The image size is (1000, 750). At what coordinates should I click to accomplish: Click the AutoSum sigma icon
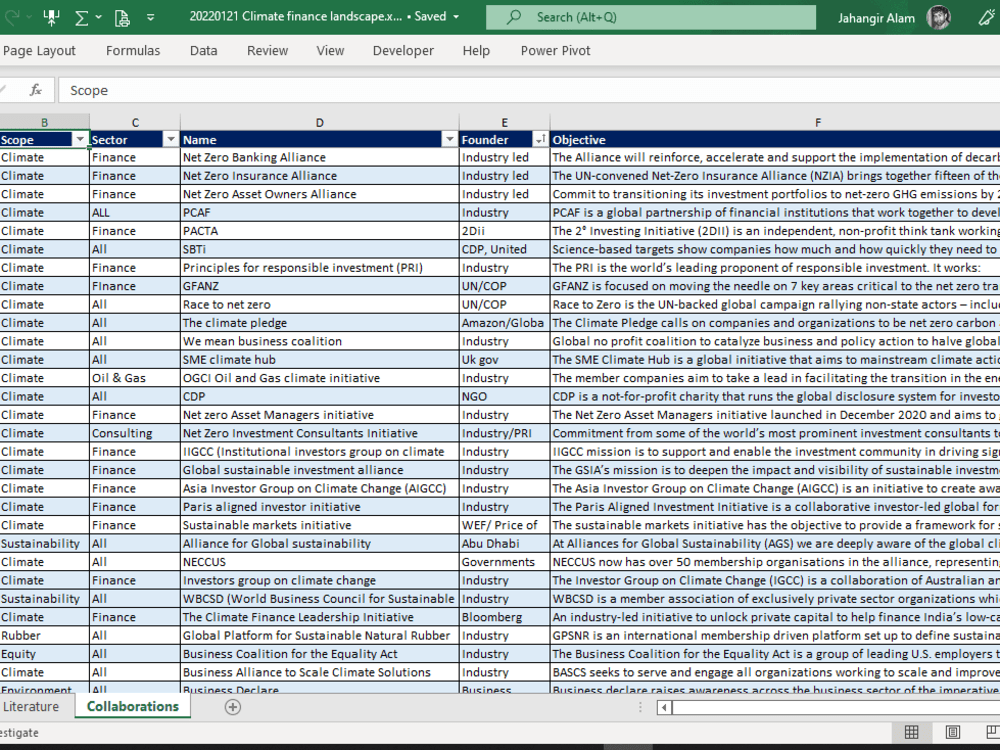point(82,17)
